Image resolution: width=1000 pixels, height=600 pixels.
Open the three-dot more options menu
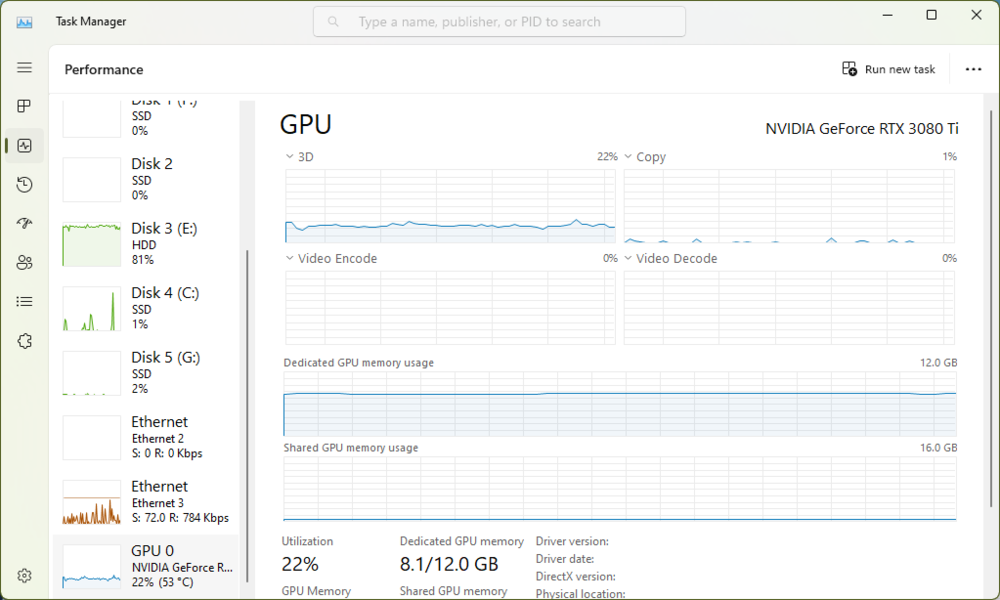[973, 69]
